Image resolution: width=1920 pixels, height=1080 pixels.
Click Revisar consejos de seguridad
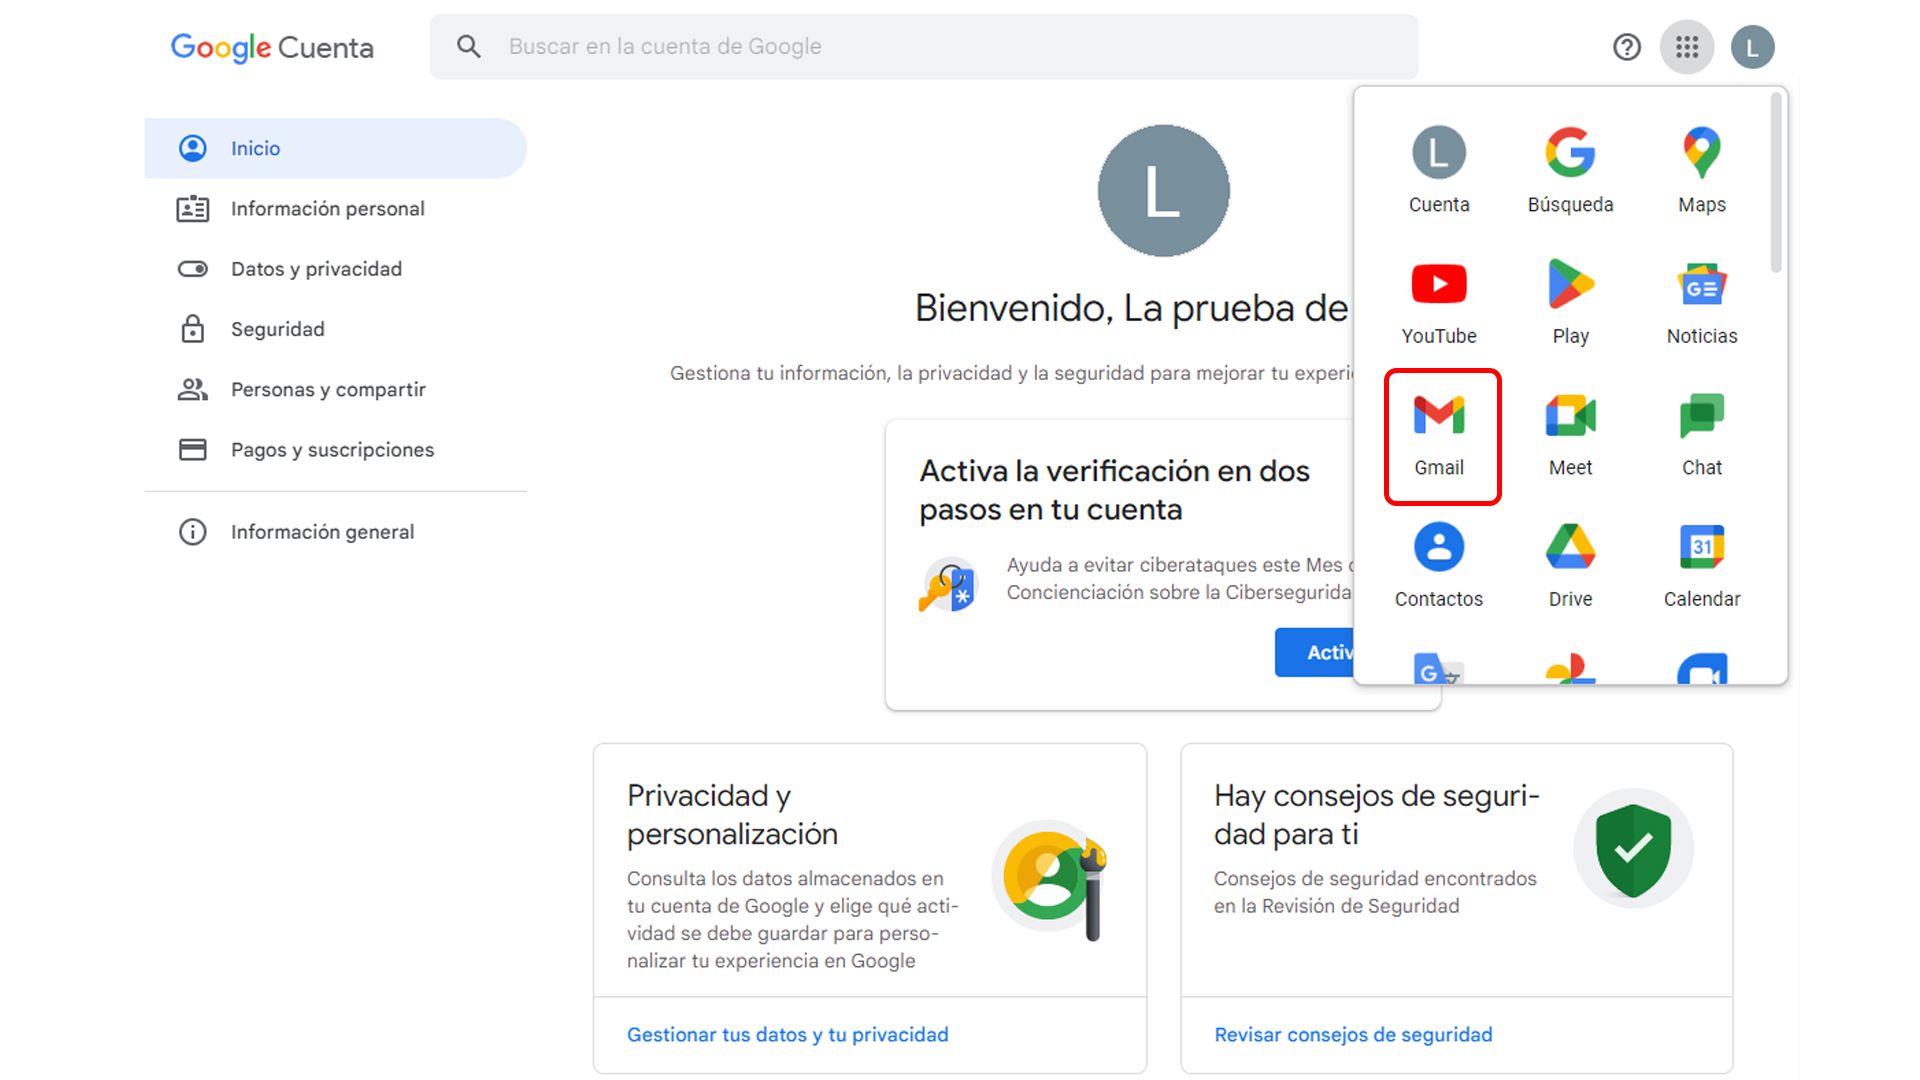click(1352, 1034)
